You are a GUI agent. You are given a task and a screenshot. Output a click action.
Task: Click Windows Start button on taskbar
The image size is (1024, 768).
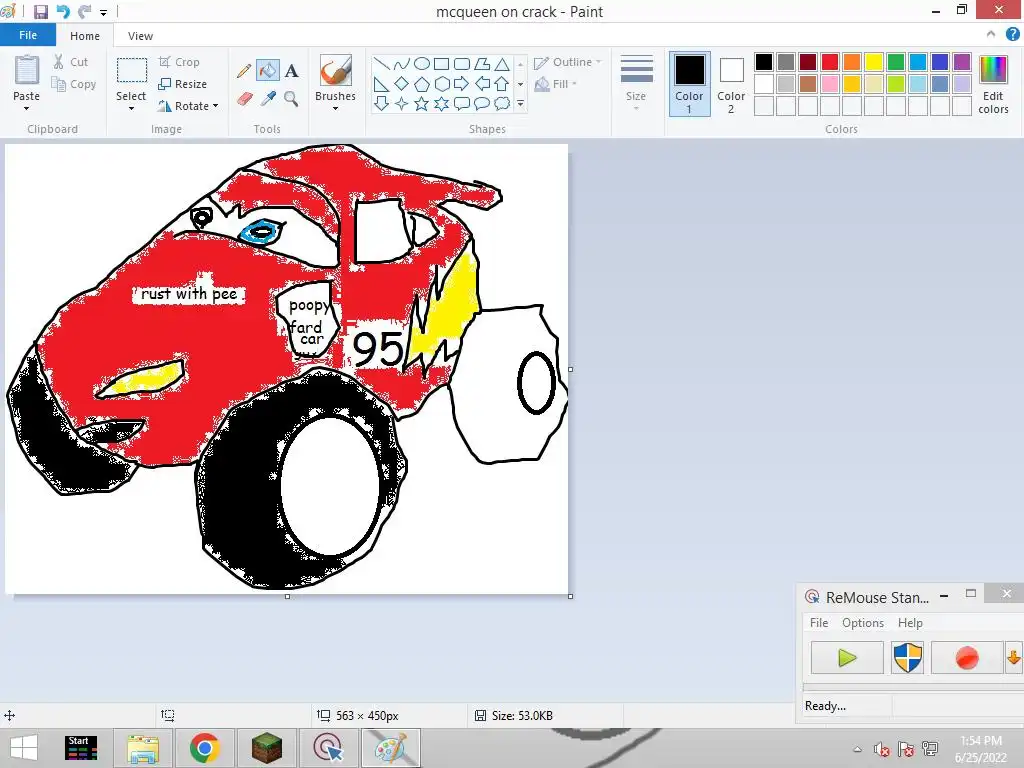tap(24, 748)
